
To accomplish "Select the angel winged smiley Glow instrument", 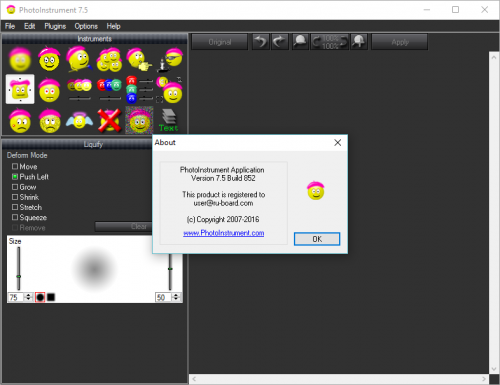I will point(79,121).
